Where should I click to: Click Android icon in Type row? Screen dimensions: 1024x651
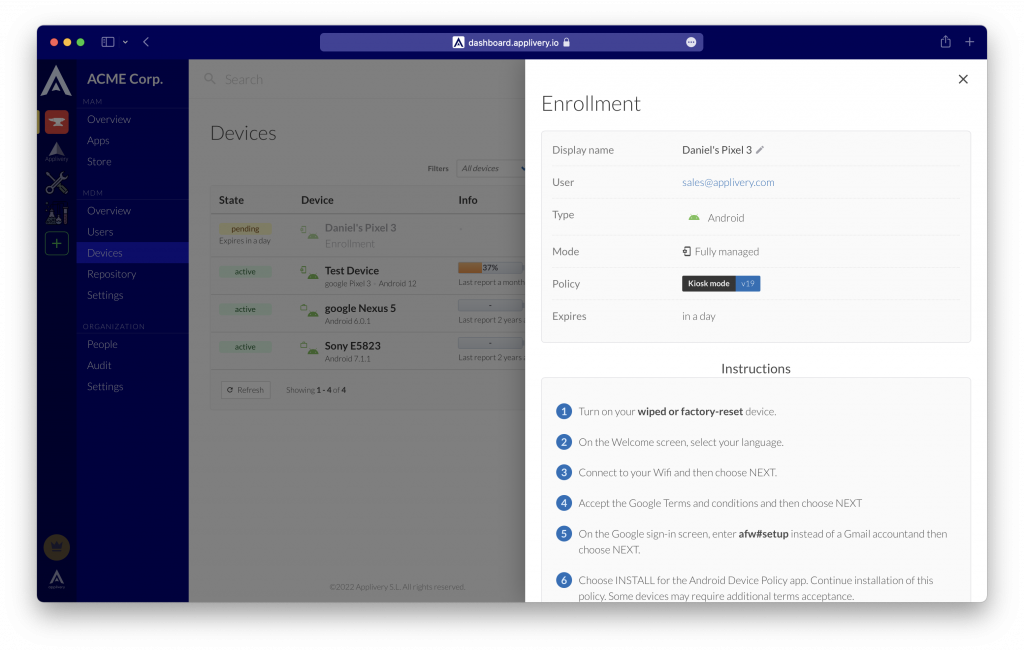(694, 217)
